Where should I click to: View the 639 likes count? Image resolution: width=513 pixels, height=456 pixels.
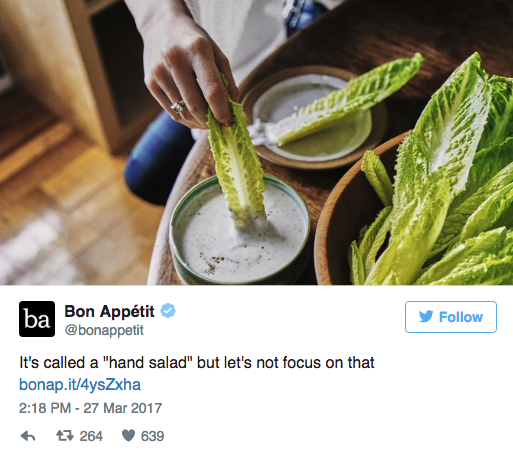pos(152,436)
